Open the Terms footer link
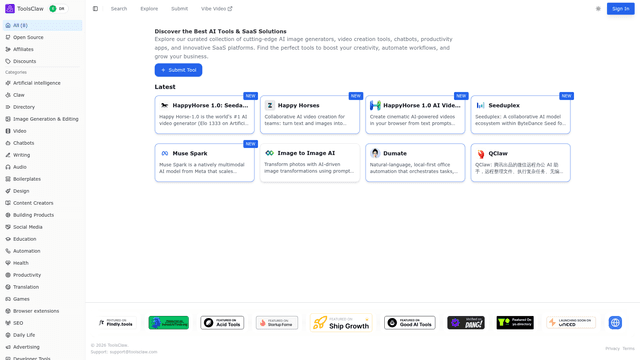This screenshot has height=360, width=640. click(629, 349)
